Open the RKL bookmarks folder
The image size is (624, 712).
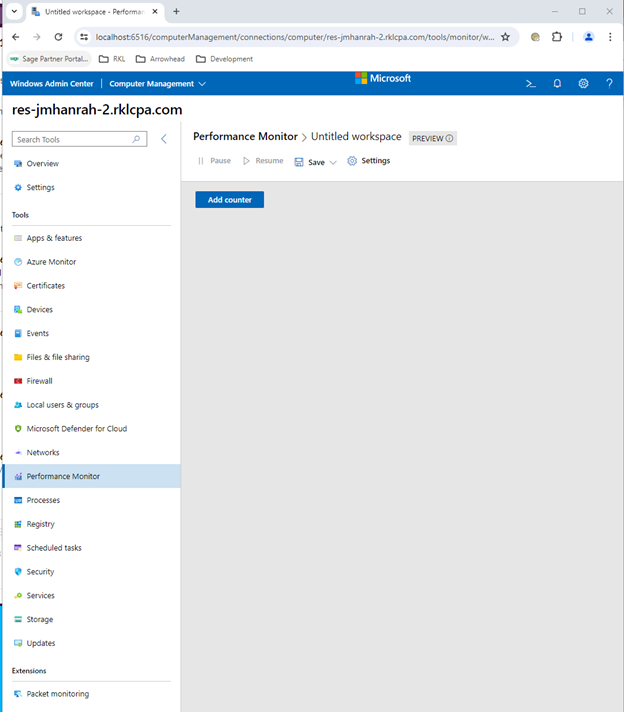point(112,59)
